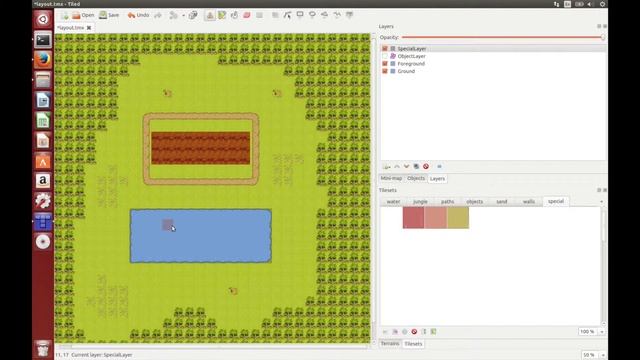
Task: Open the map 50 % zoom dropdown
Action: click(x=603, y=355)
